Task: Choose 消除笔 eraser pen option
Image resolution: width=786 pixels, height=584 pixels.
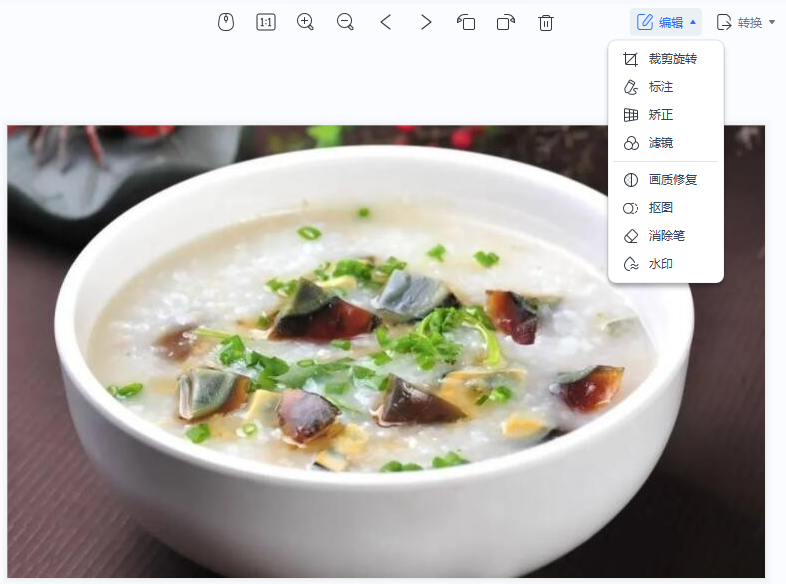Action: (666, 236)
